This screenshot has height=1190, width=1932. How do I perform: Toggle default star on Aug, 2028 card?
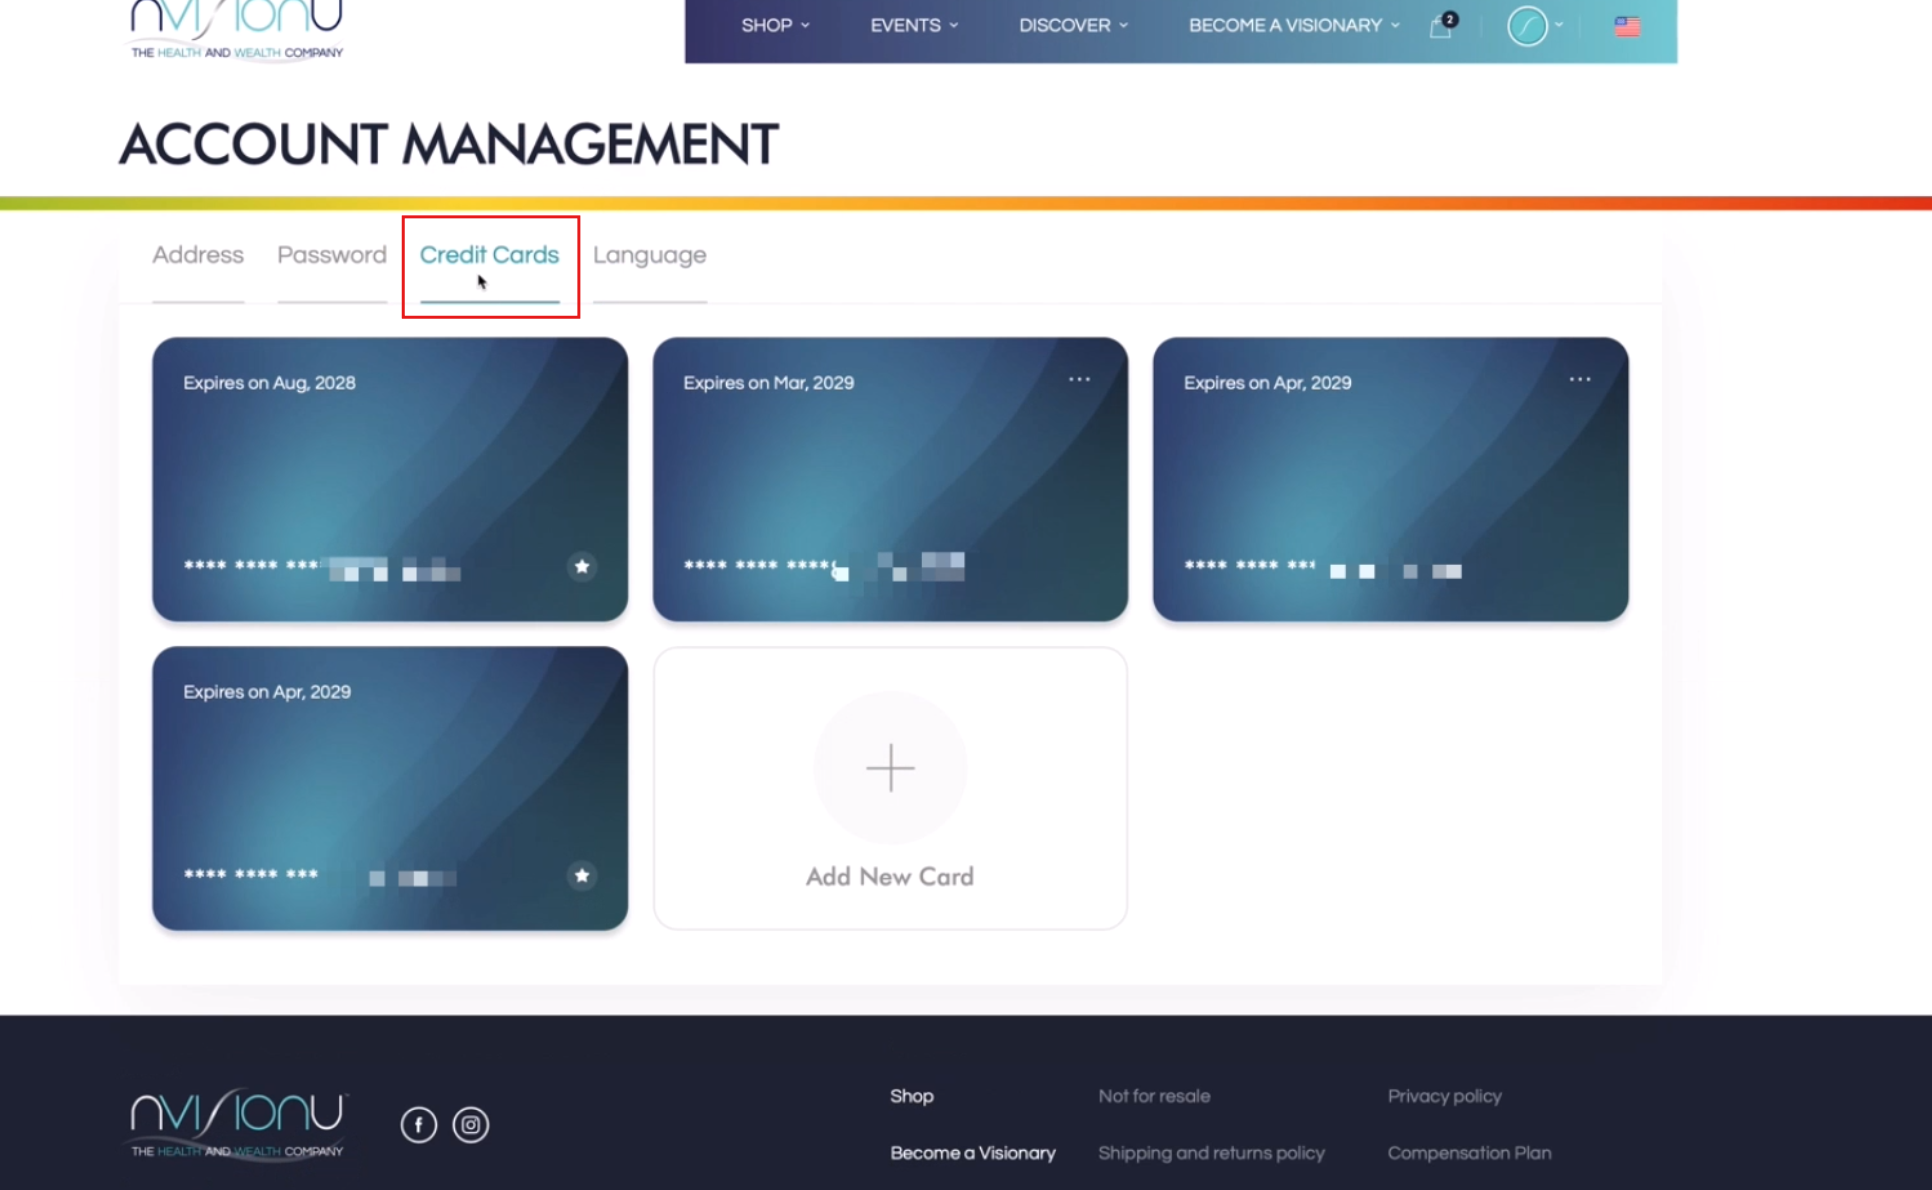tap(582, 567)
